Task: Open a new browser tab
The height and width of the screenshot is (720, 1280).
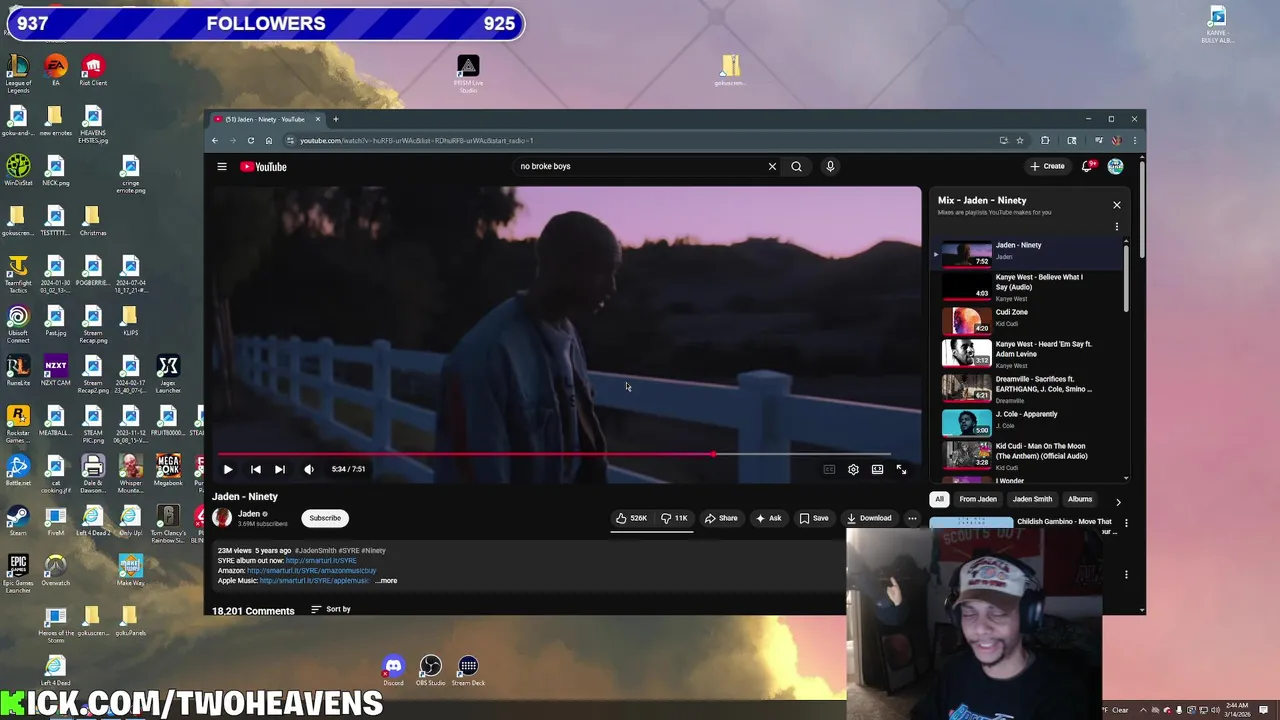Action: tap(336, 119)
